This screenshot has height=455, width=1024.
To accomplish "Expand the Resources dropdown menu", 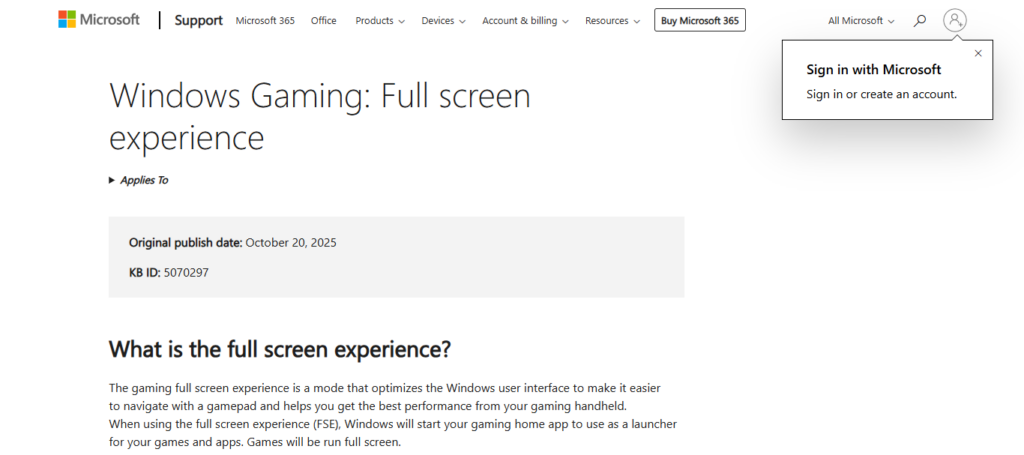I will 613,20.
